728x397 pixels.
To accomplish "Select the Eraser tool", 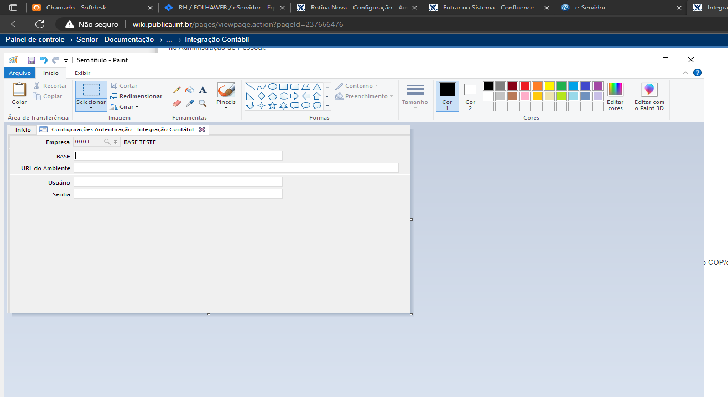I will [177, 103].
